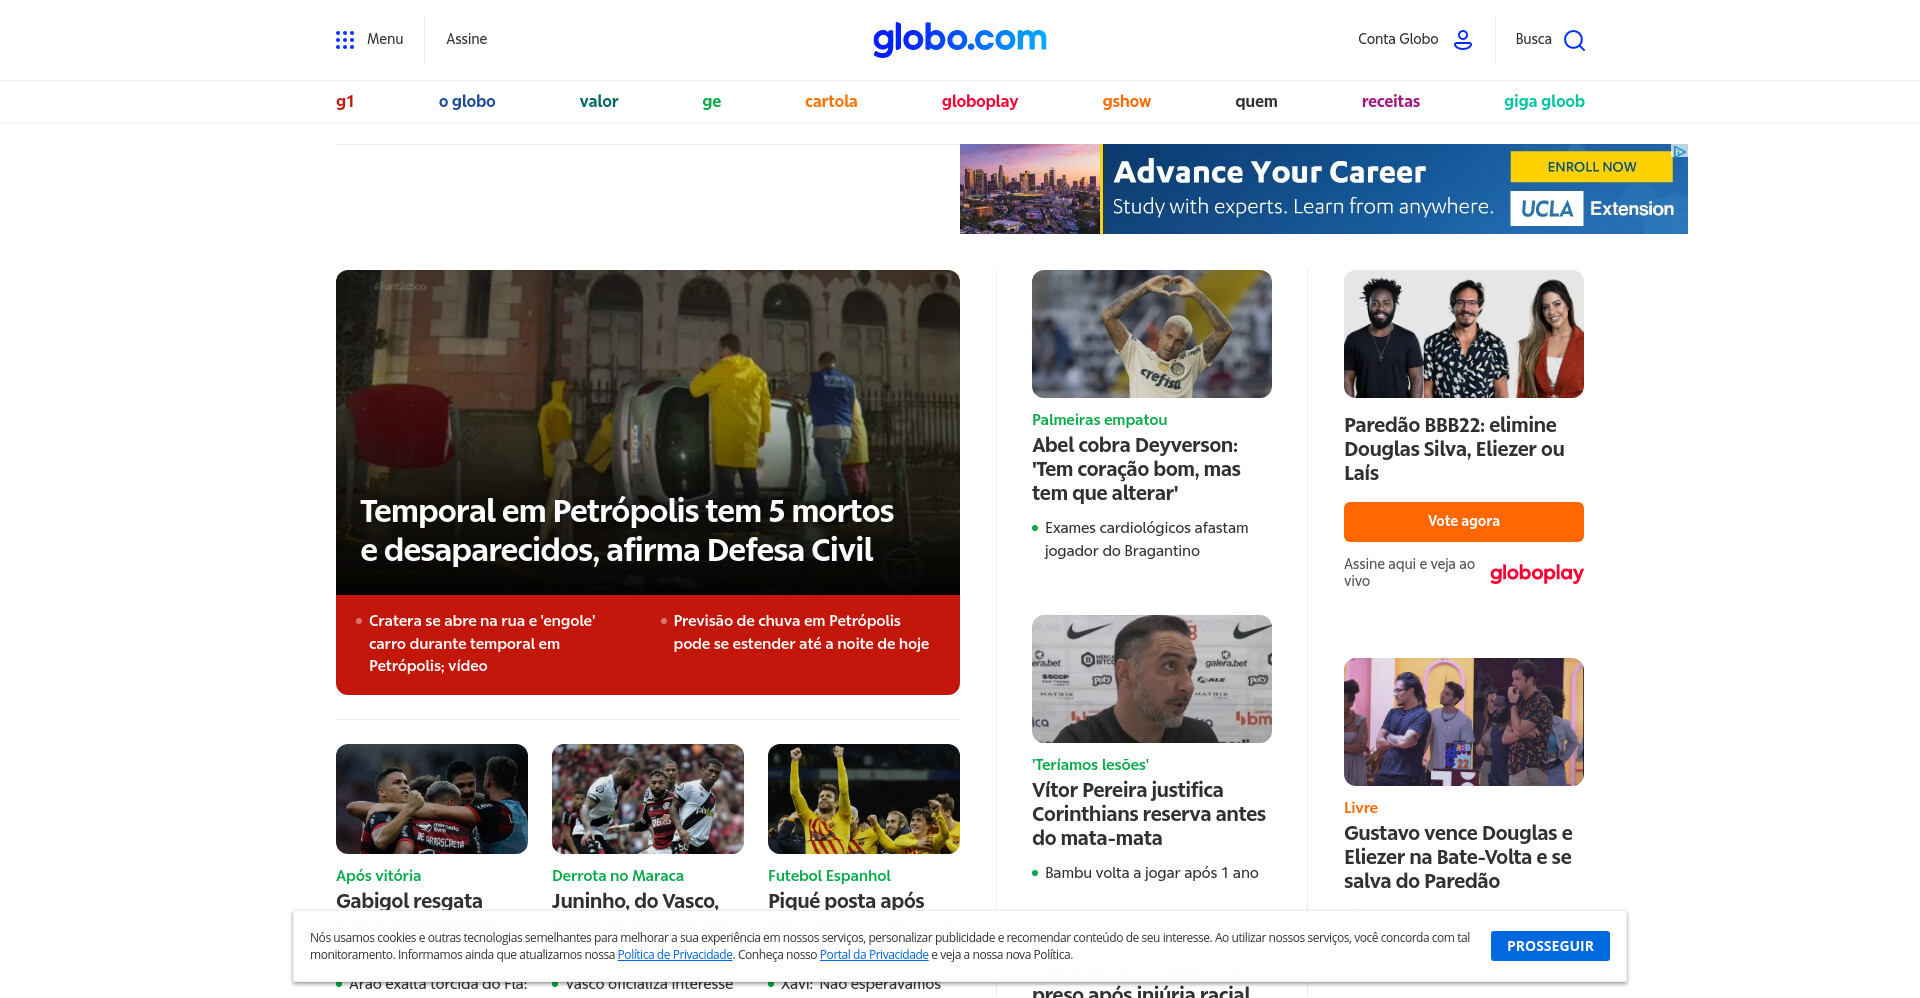This screenshot has height=998, width=1920.
Task: Open the Menu grid icon
Action: point(345,40)
